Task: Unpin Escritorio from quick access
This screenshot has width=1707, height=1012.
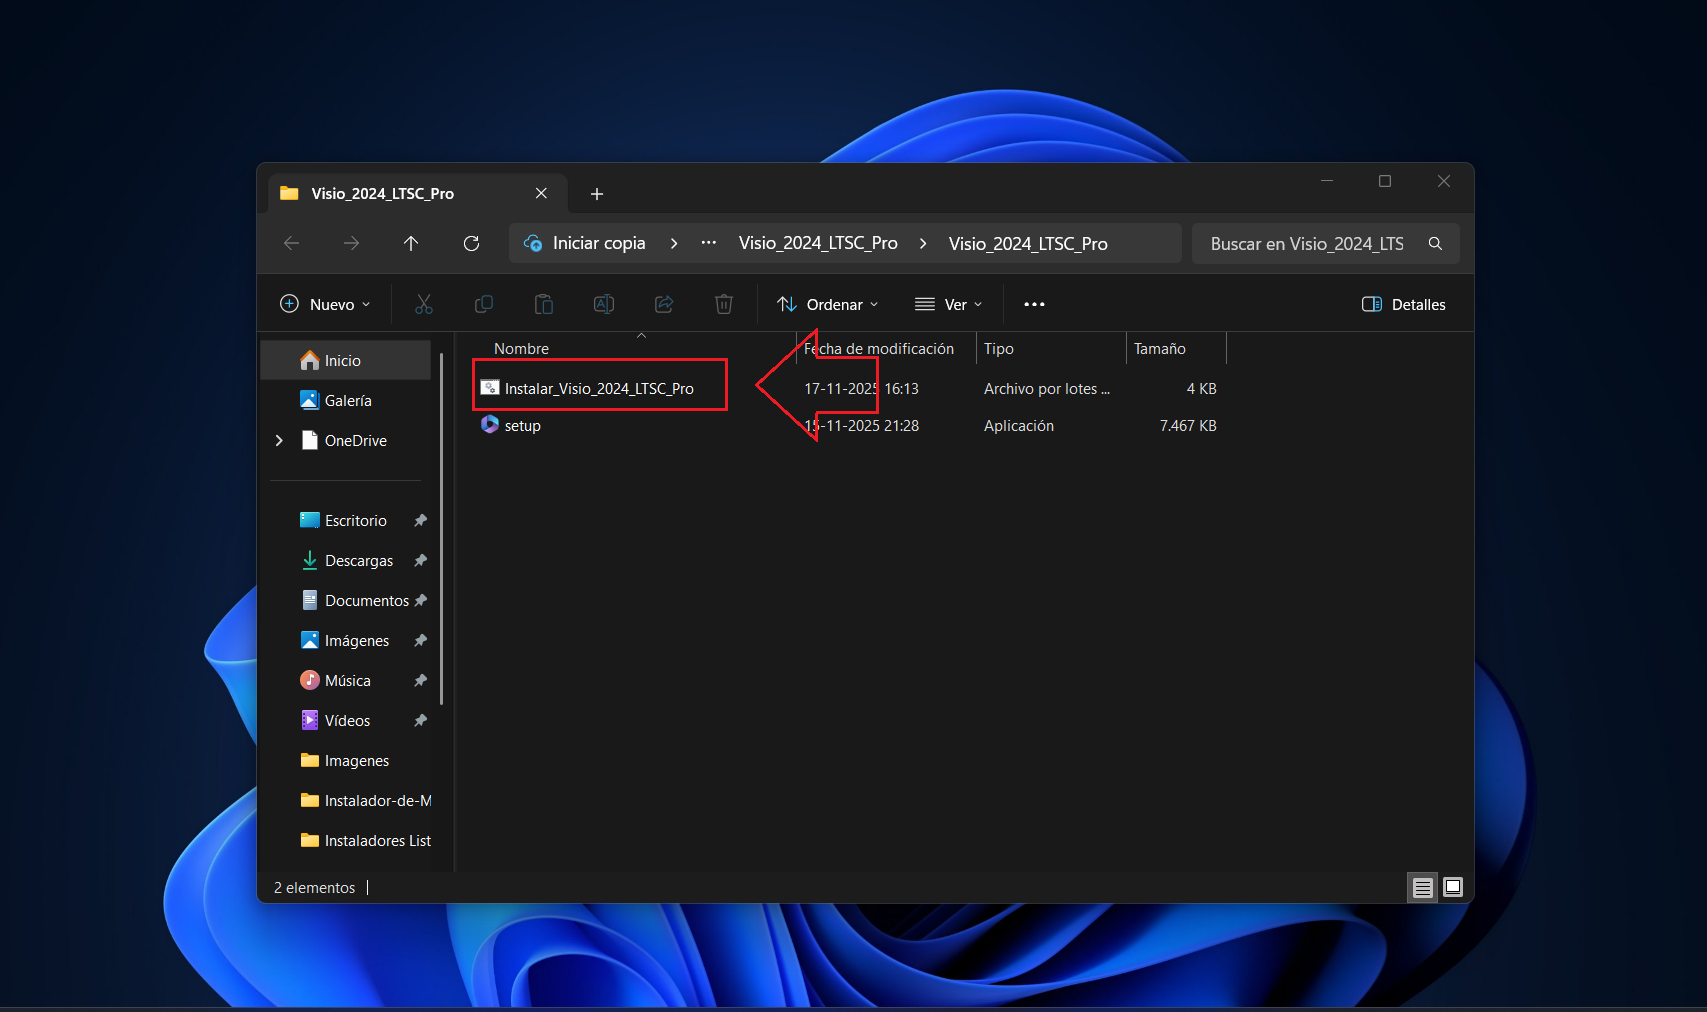Action: (421, 520)
